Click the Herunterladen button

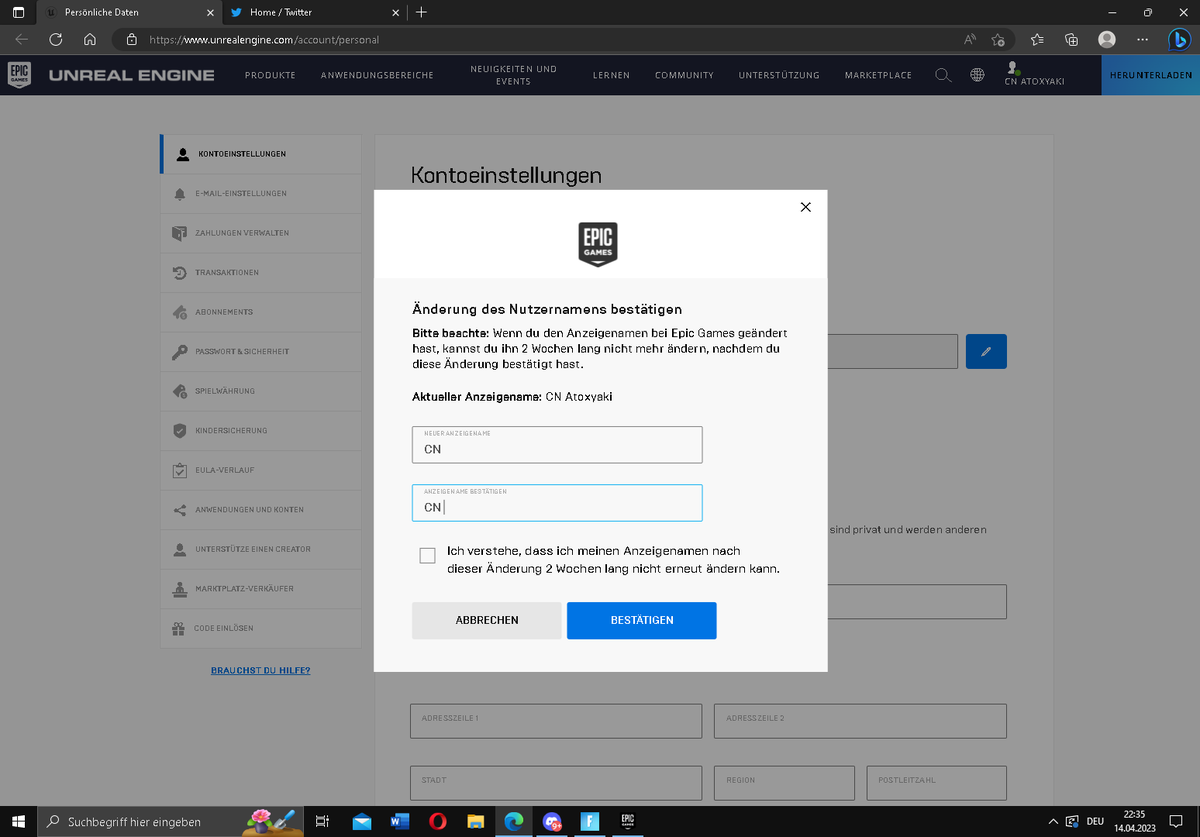coord(1151,75)
